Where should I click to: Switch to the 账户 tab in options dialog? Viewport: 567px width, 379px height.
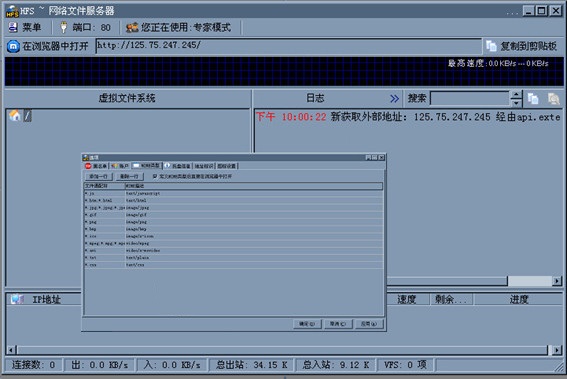[x=120, y=166]
